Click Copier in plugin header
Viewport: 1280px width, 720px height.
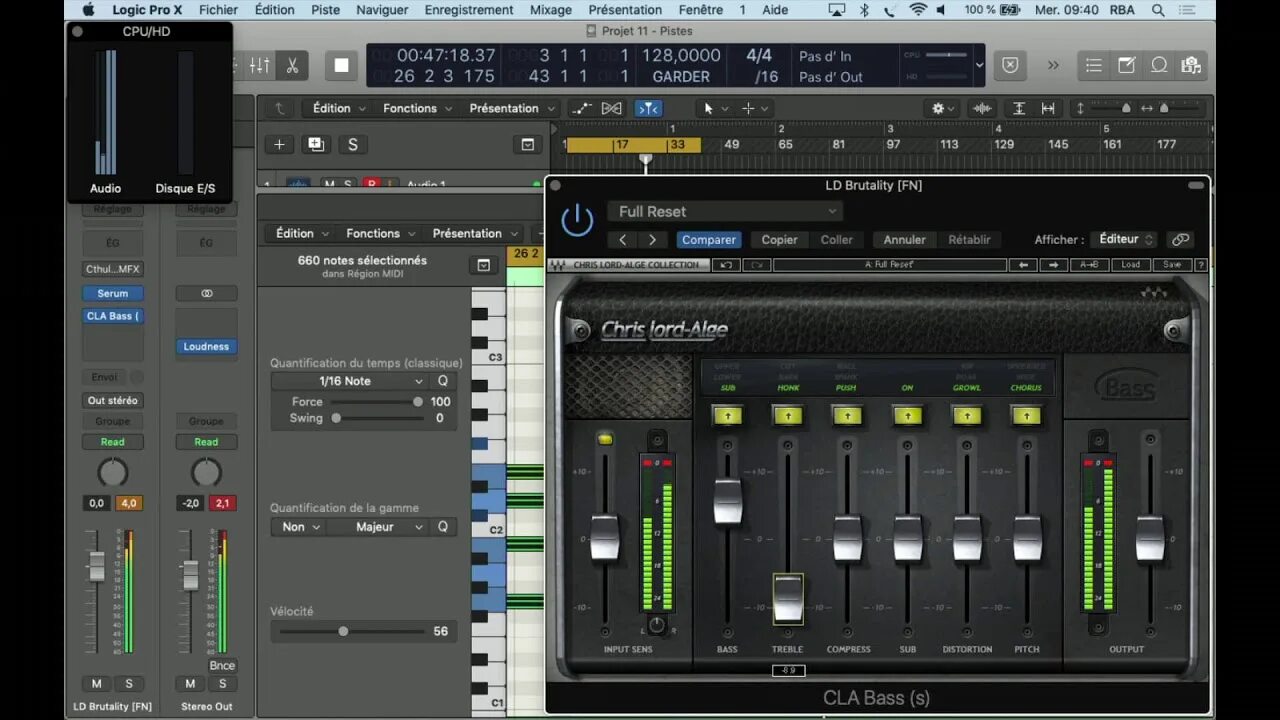point(779,240)
